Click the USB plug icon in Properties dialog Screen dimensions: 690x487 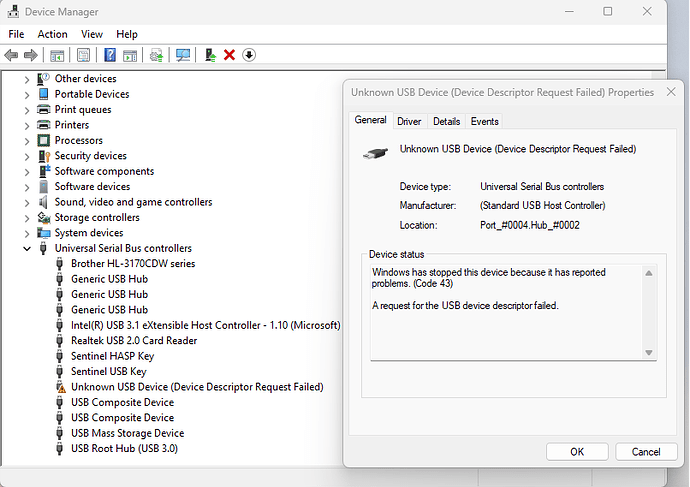point(375,154)
